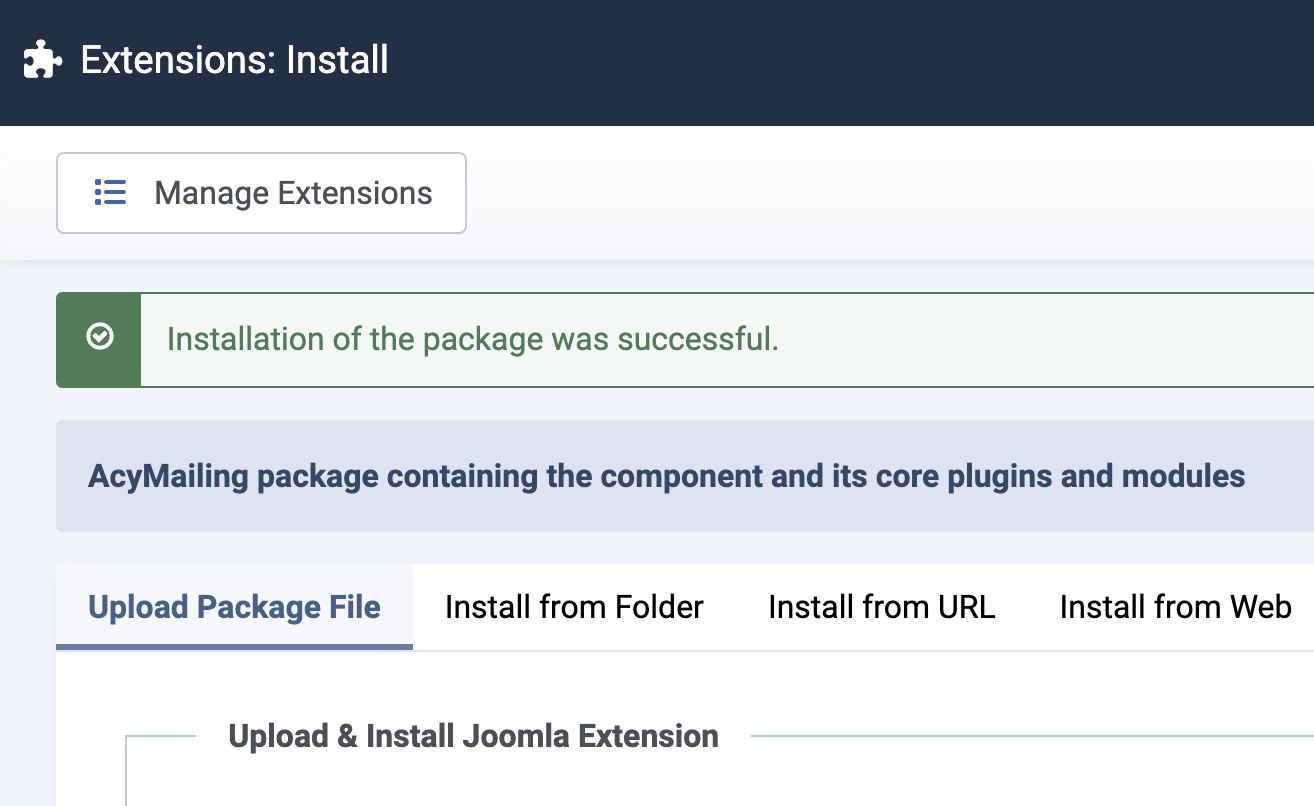Click the puzzle piece extensions icon
Viewport: 1314px width, 806px height.
(43, 60)
